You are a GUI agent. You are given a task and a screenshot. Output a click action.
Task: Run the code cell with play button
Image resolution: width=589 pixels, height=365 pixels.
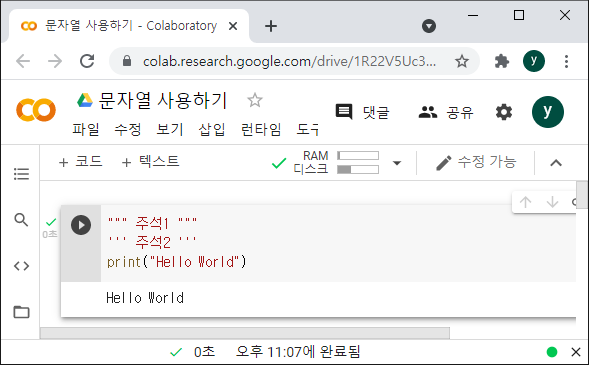point(81,225)
